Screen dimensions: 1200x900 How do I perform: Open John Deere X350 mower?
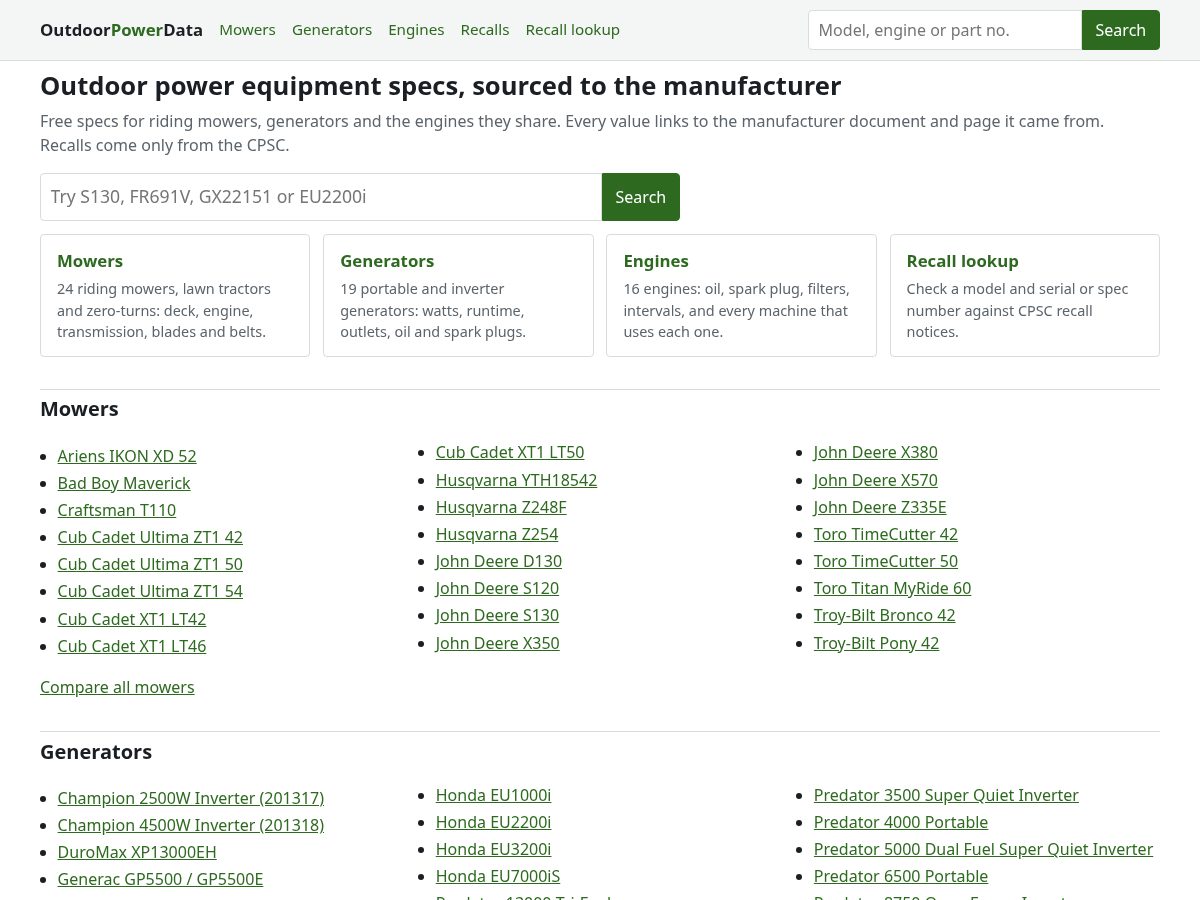click(498, 643)
